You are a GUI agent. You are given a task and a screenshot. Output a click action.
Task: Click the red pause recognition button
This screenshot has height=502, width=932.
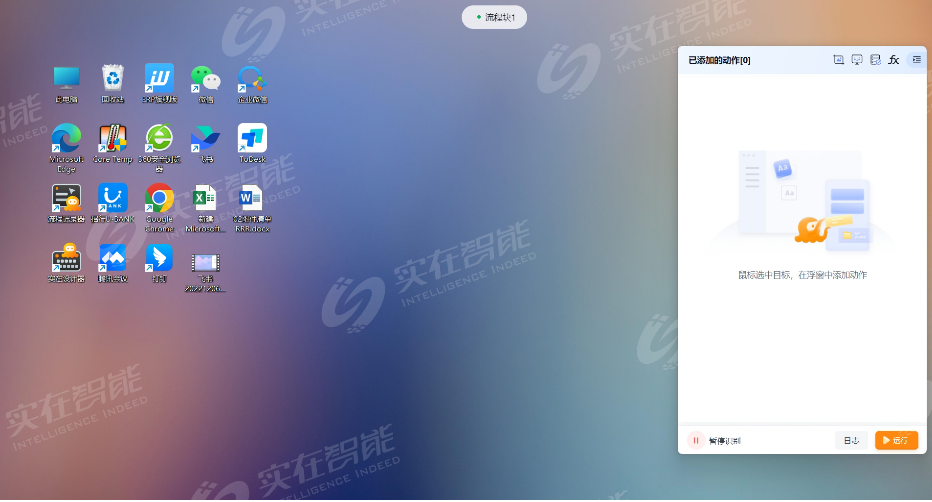695,440
